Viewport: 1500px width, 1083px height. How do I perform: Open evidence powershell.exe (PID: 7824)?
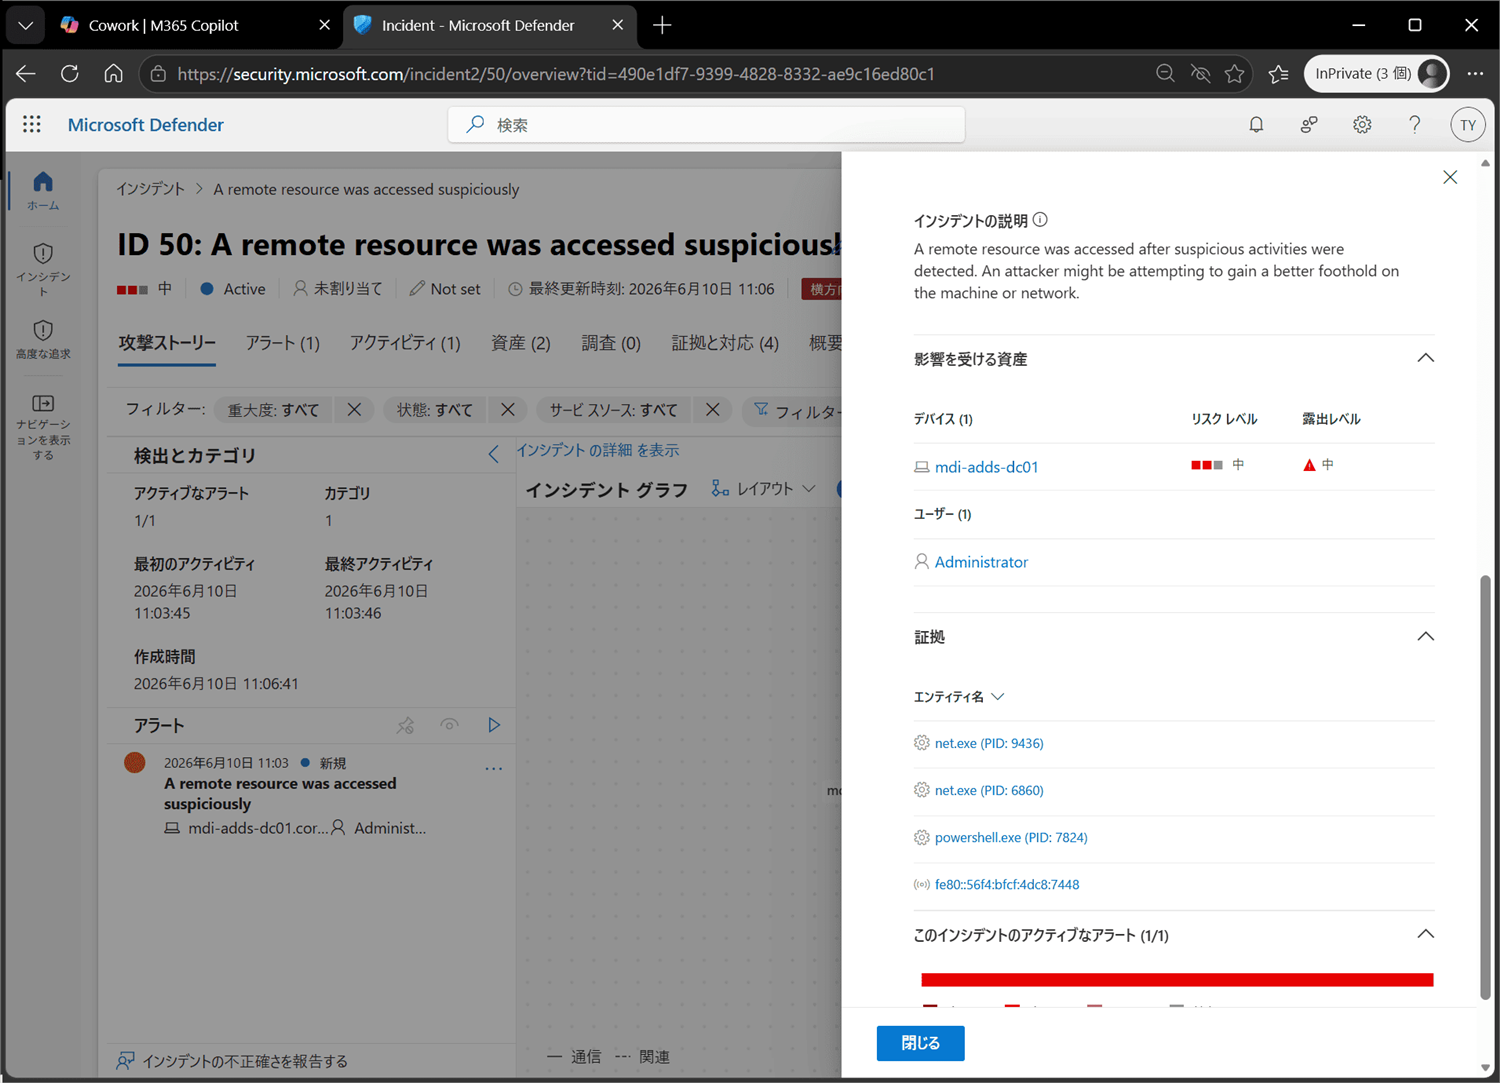click(x=1011, y=837)
